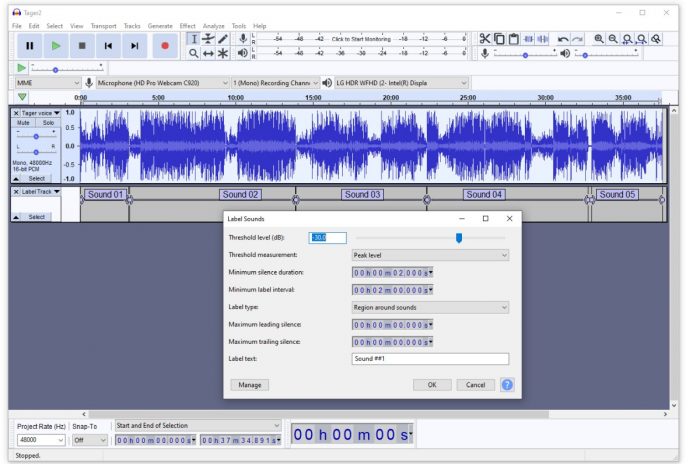This screenshot has height=464, width=700.
Task: Mute the Tager voice track
Action: [x=23, y=123]
